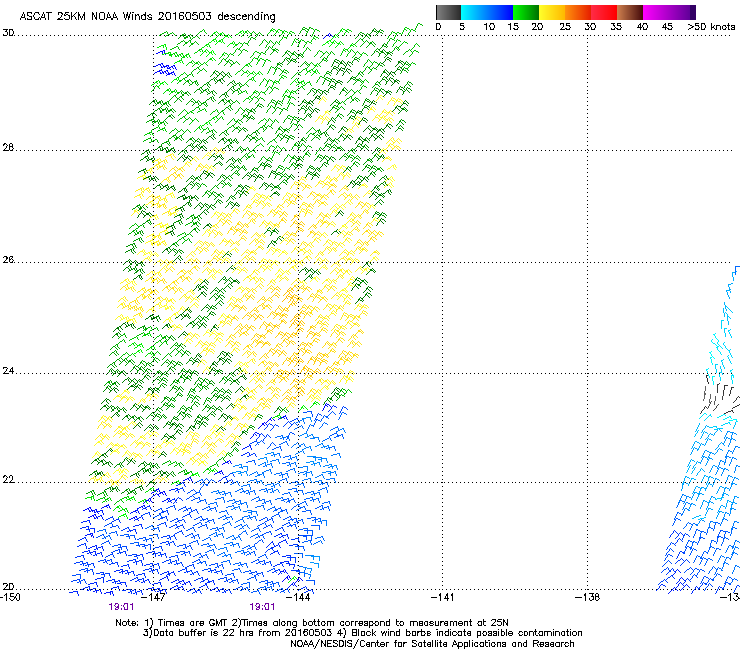This screenshot has height=650, width=740.
Task: Select the orange 25-30 knots legend color
Action: click(x=578, y=12)
